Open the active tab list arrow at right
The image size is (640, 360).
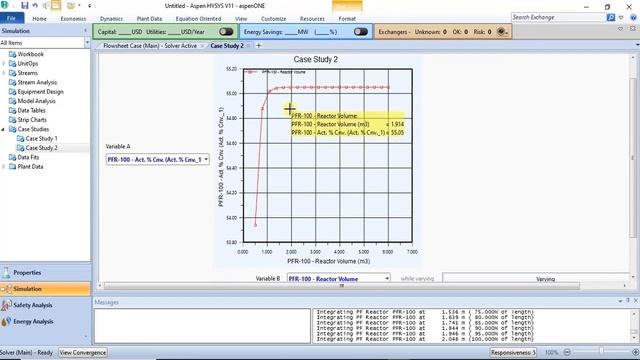click(x=637, y=45)
